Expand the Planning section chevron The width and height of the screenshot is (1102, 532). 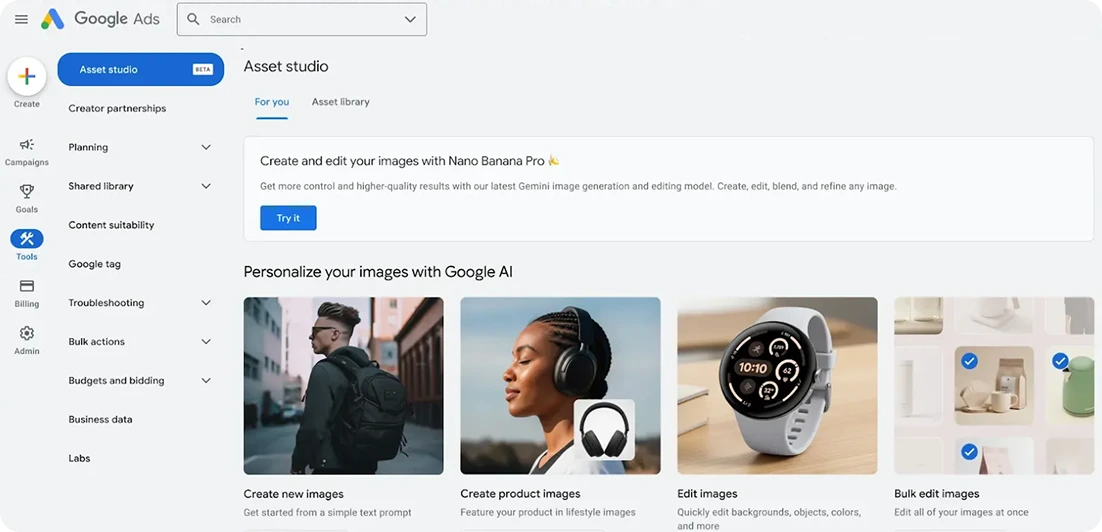(x=206, y=148)
